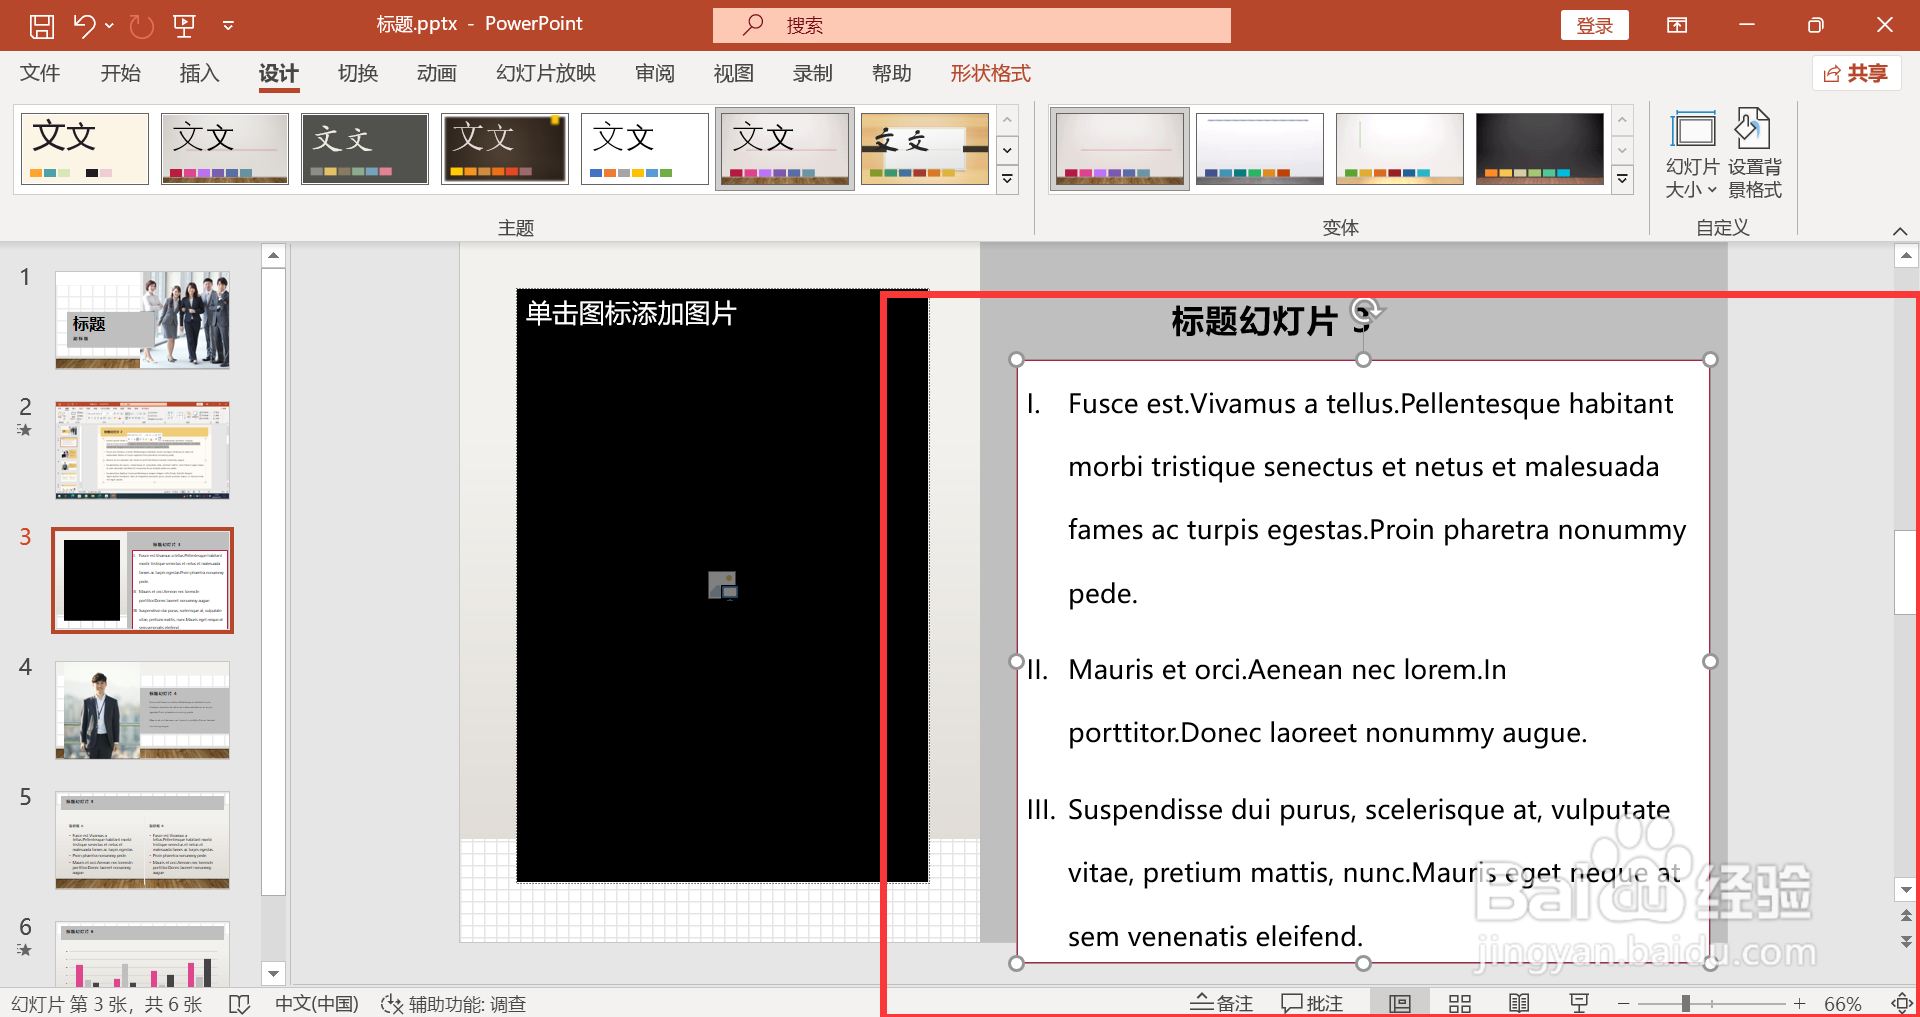Select the second white variant with blue accents
The height and width of the screenshot is (1017, 1920).
tap(1260, 148)
